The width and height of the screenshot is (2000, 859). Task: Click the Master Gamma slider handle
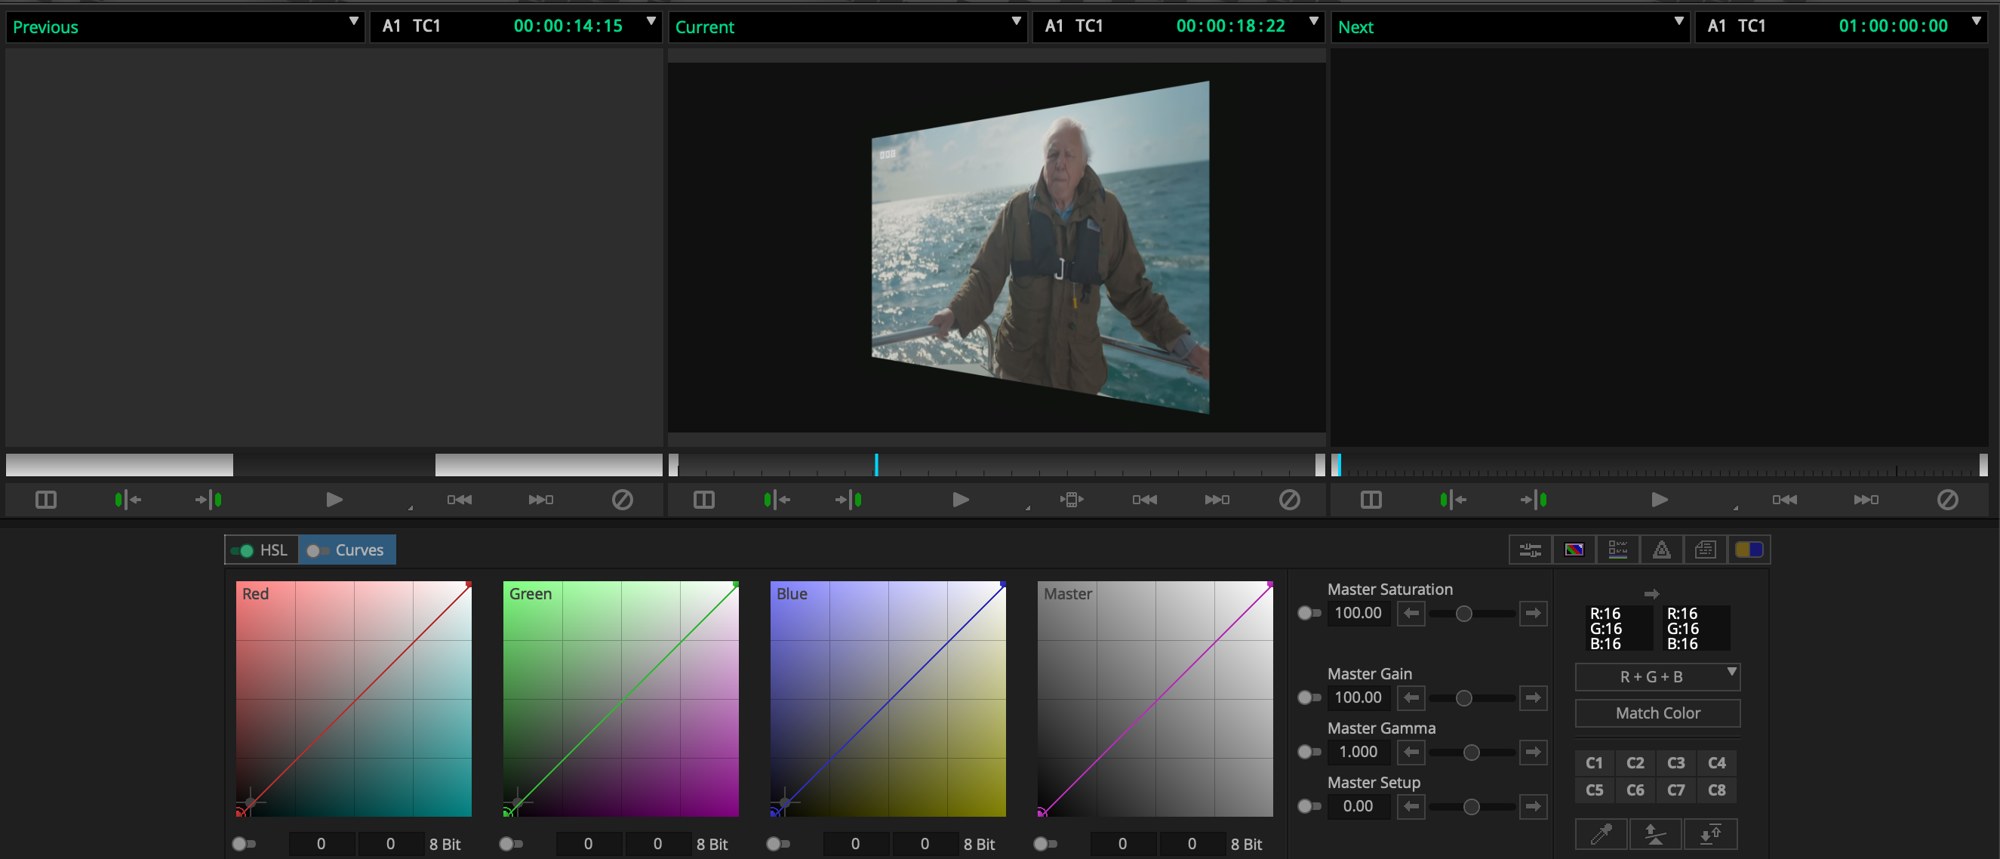click(1471, 752)
